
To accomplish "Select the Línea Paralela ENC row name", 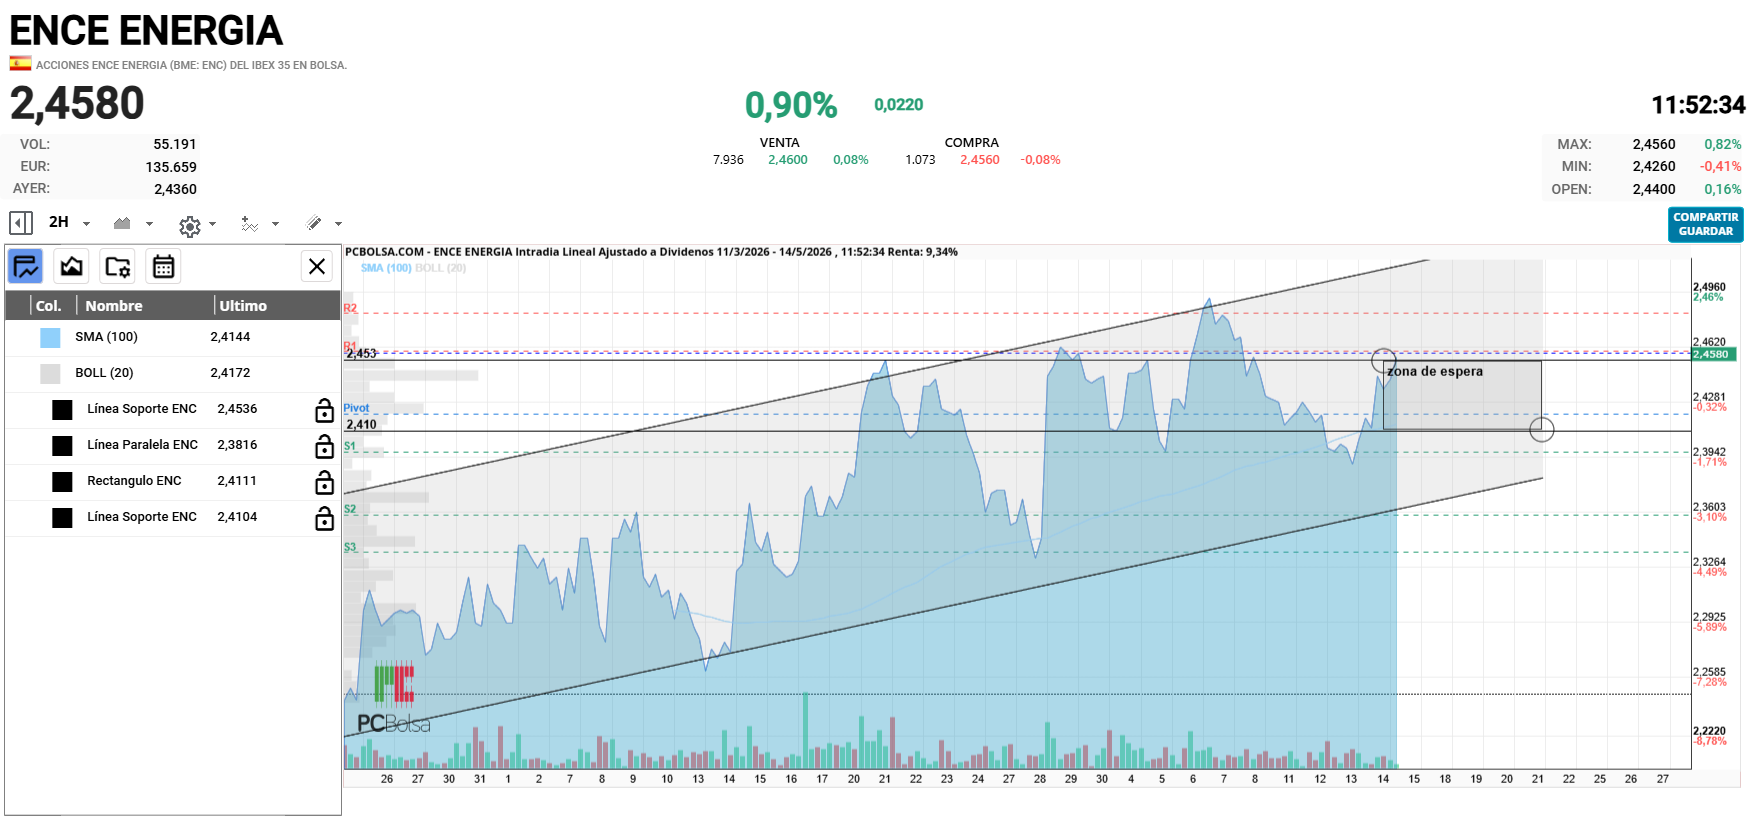I will [x=142, y=445].
